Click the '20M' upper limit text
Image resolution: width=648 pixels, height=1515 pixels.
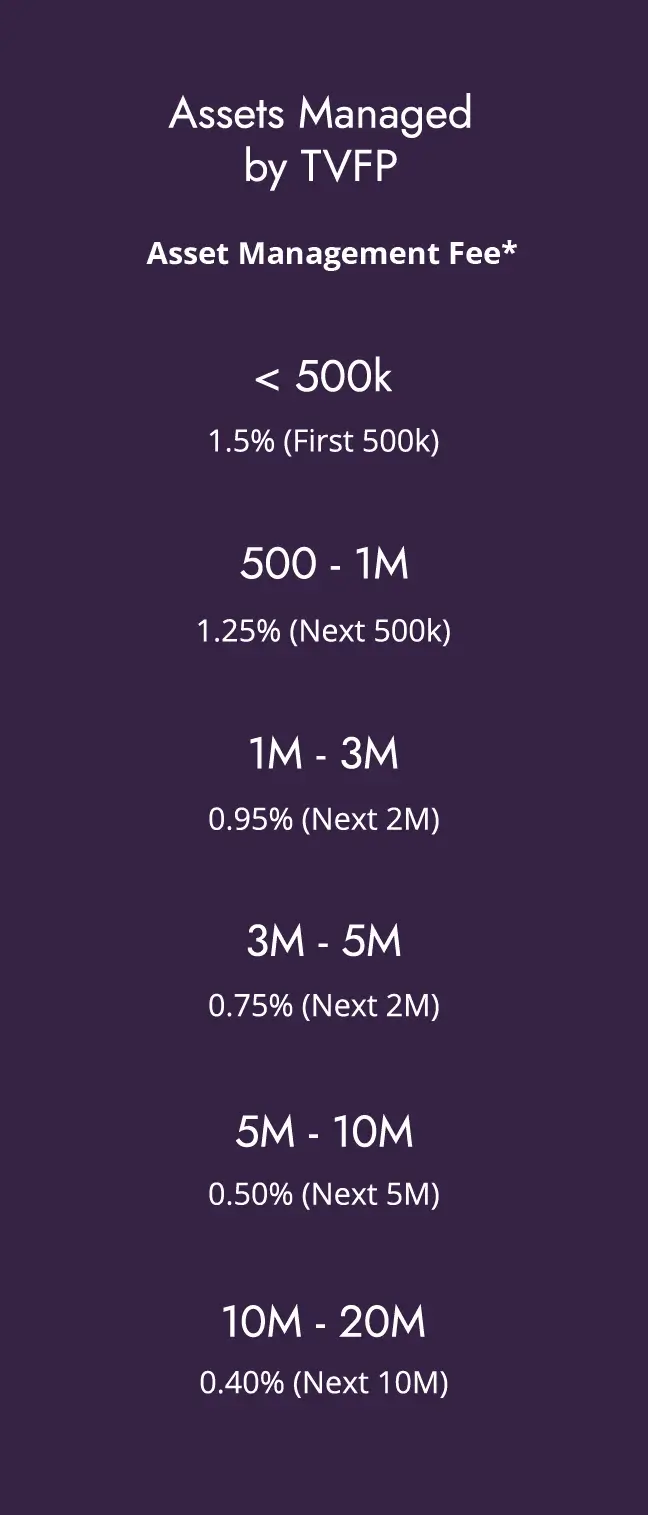coord(383,1322)
